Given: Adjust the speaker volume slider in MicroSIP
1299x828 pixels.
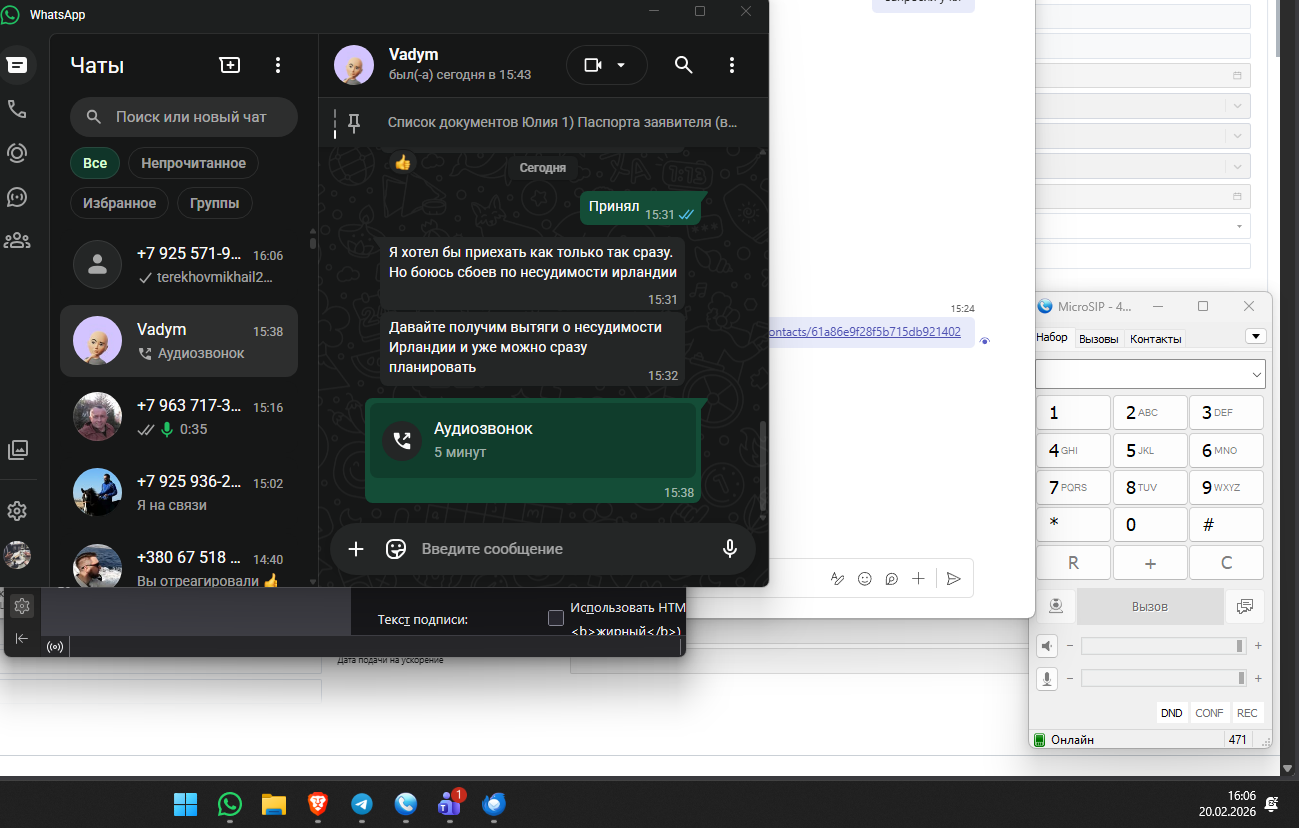Looking at the screenshot, I should tap(1163, 646).
